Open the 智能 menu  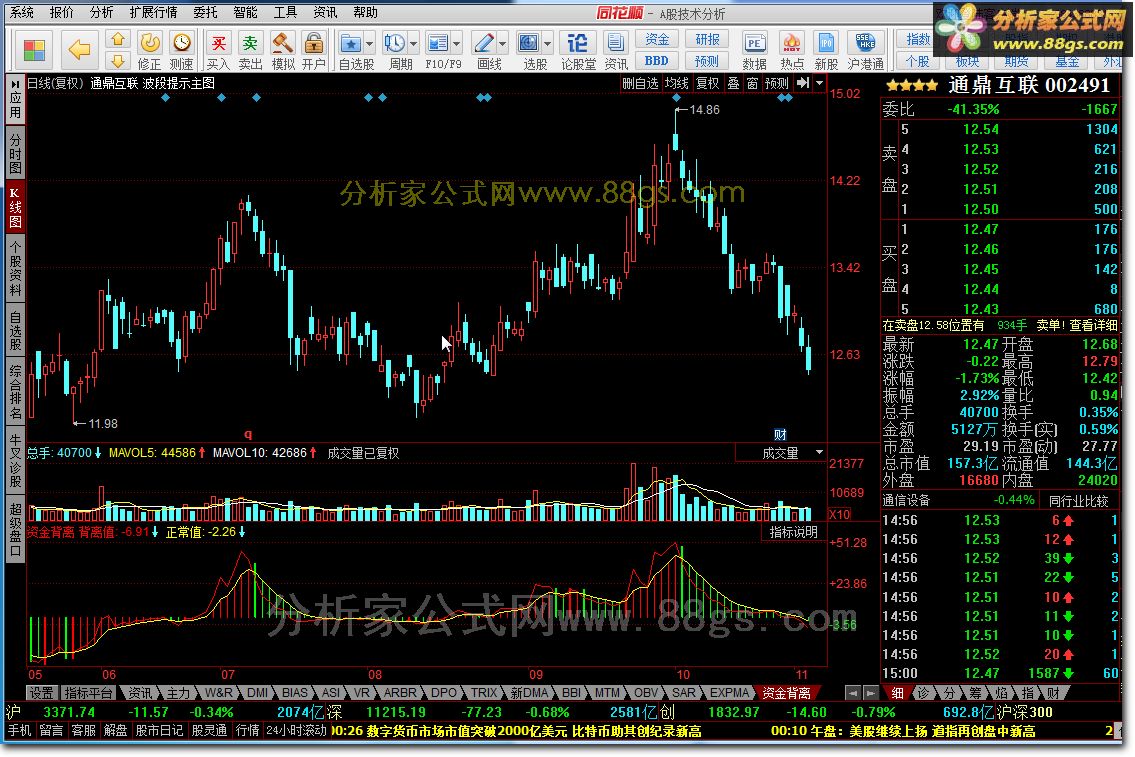pos(245,12)
